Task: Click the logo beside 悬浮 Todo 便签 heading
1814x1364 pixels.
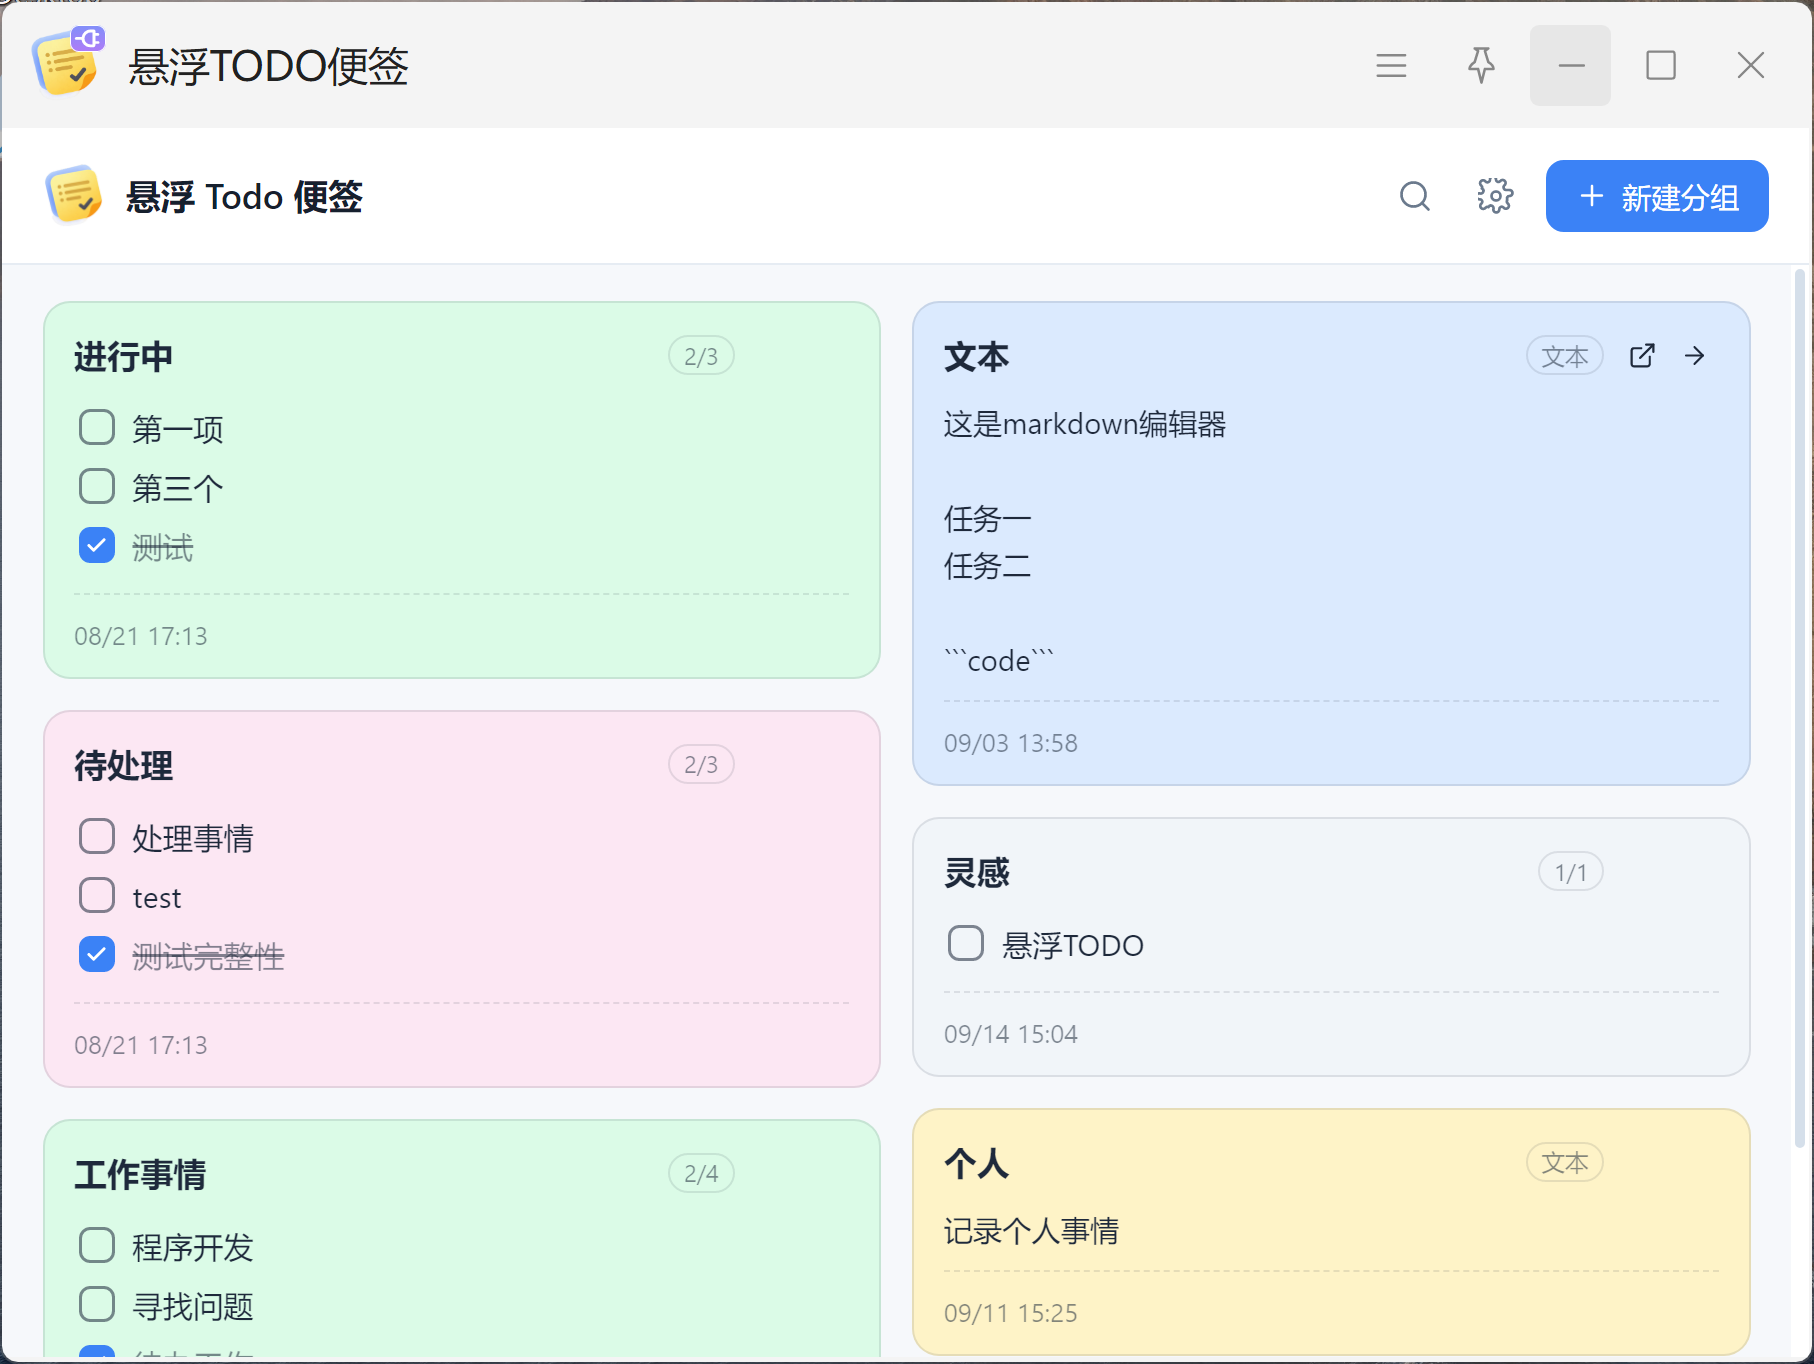Action: tap(74, 195)
